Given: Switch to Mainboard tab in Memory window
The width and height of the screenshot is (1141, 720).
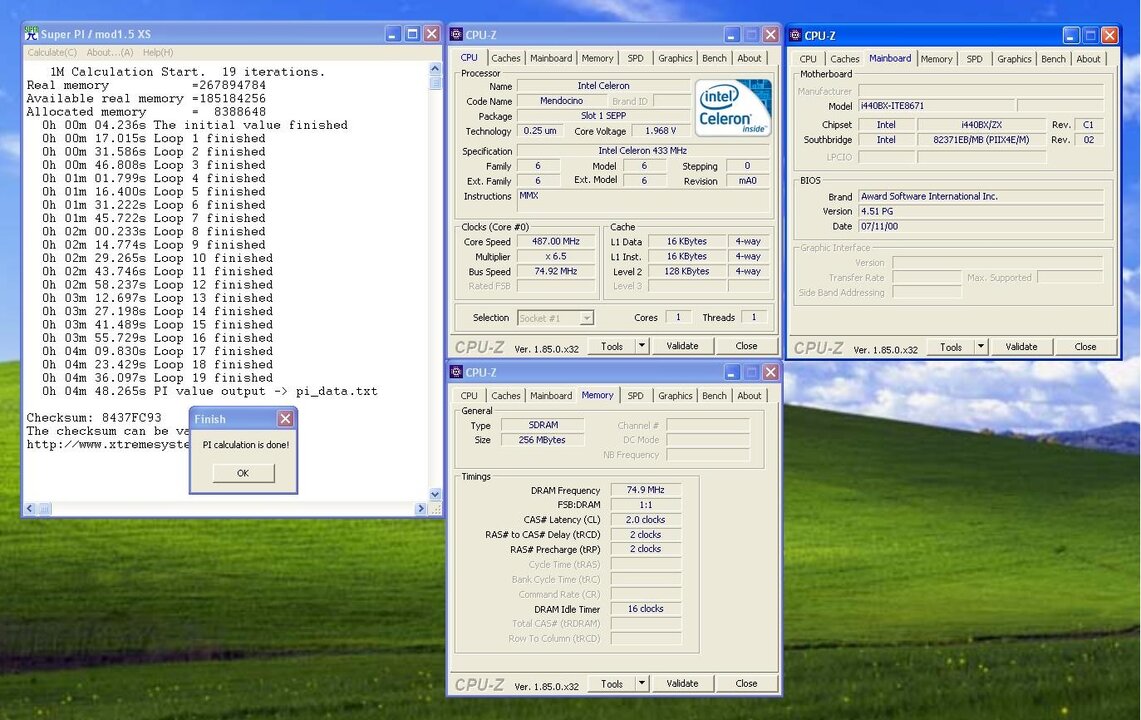Looking at the screenshot, I should (x=551, y=396).
